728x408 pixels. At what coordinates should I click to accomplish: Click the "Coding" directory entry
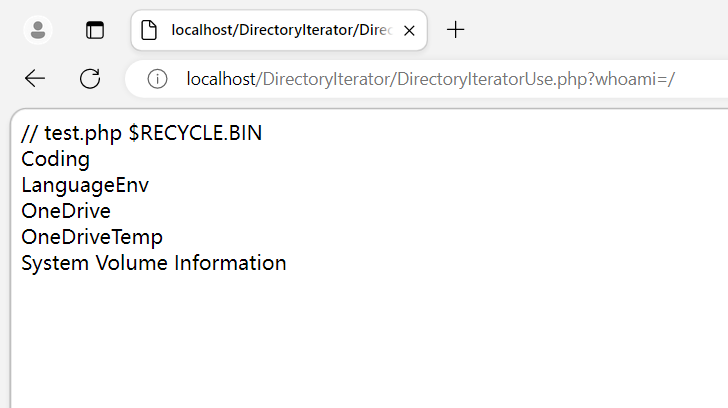tap(55, 159)
